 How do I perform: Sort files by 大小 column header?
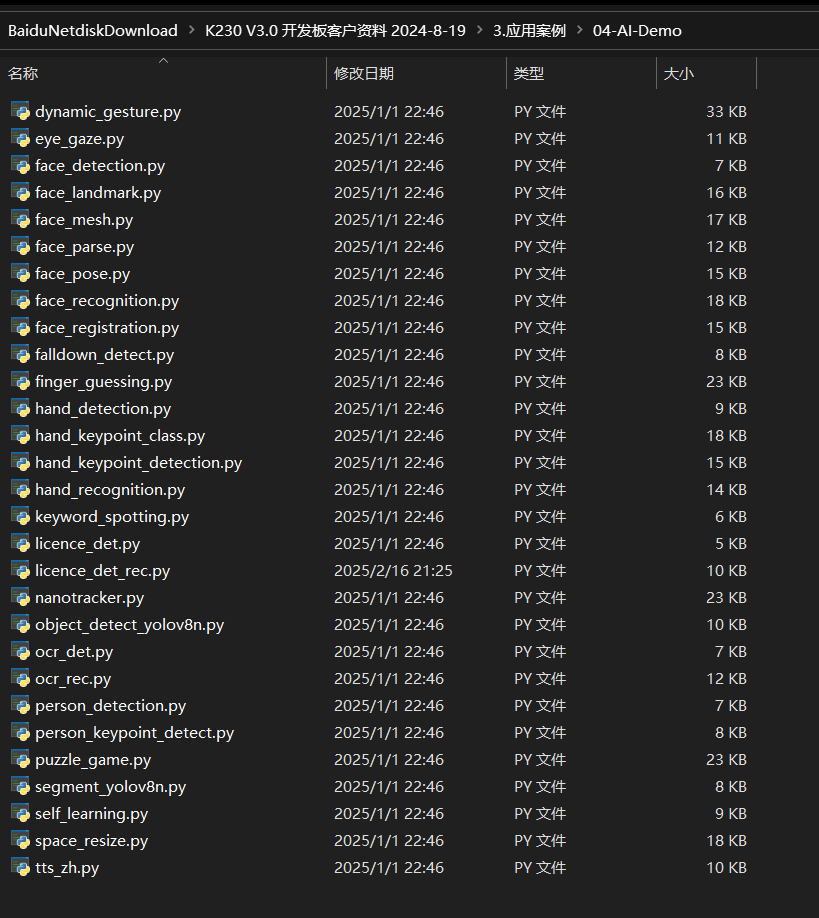[x=679, y=74]
